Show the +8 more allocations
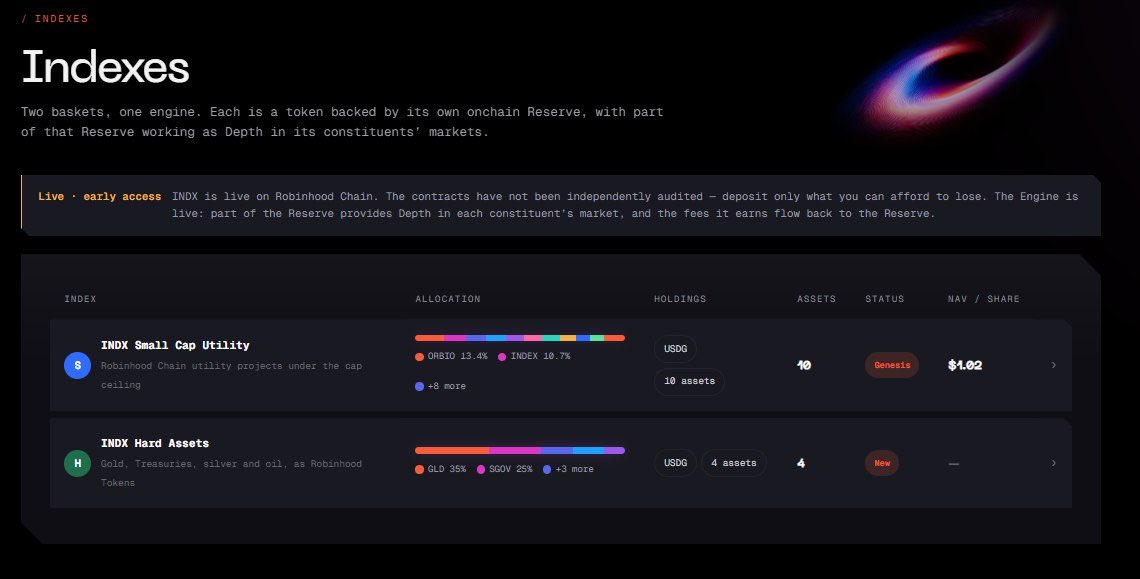 (x=446, y=386)
